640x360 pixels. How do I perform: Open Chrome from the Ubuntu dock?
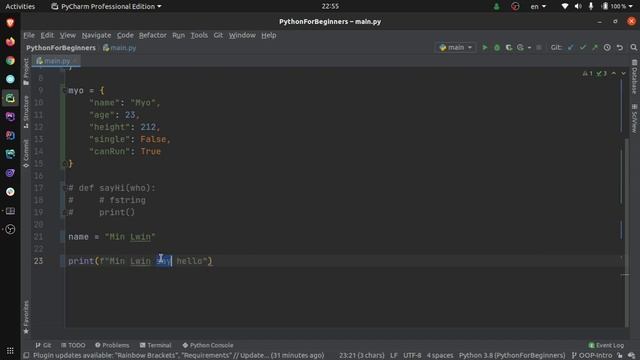(10, 60)
